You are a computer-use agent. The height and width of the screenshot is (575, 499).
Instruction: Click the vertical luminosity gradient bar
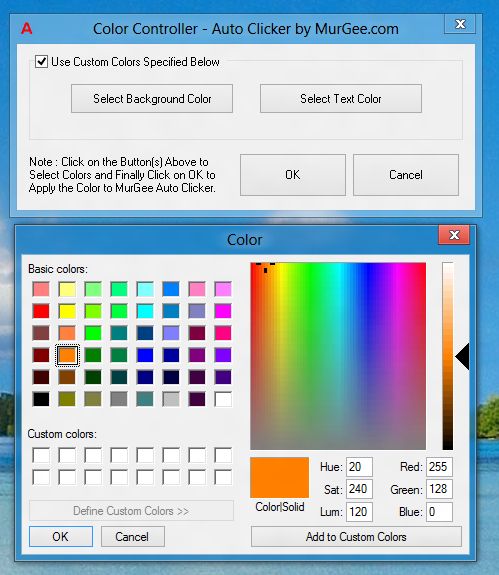click(448, 356)
